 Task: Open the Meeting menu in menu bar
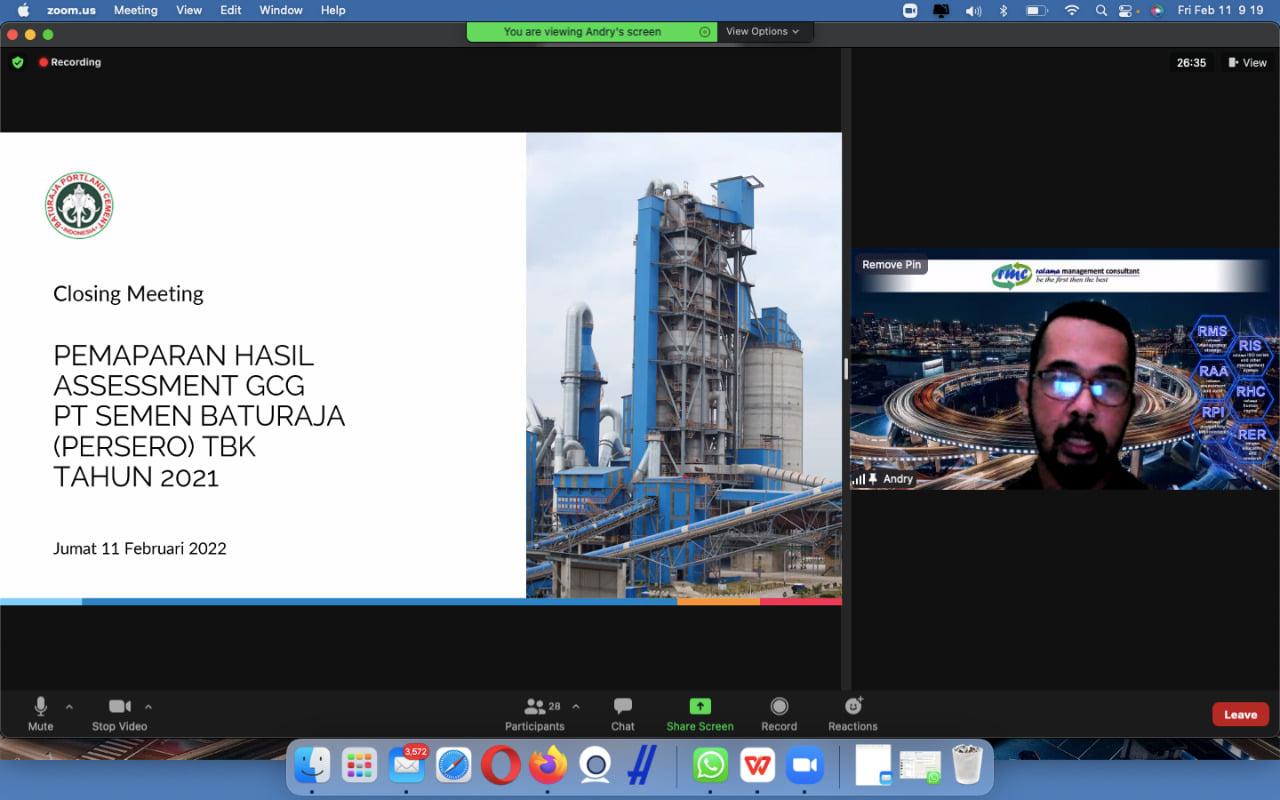tap(135, 10)
